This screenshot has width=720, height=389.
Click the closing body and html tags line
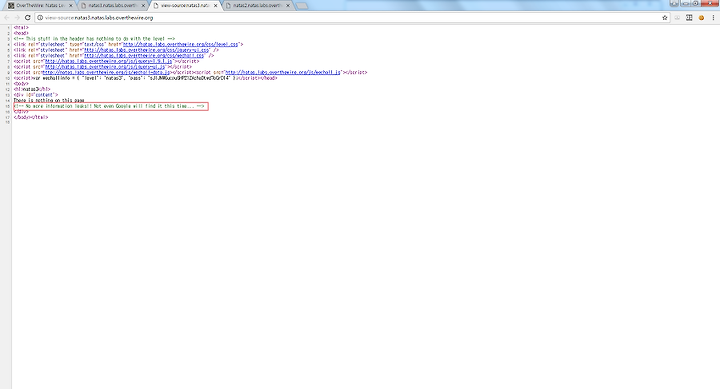pyautogui.click(x=31, y=117)
